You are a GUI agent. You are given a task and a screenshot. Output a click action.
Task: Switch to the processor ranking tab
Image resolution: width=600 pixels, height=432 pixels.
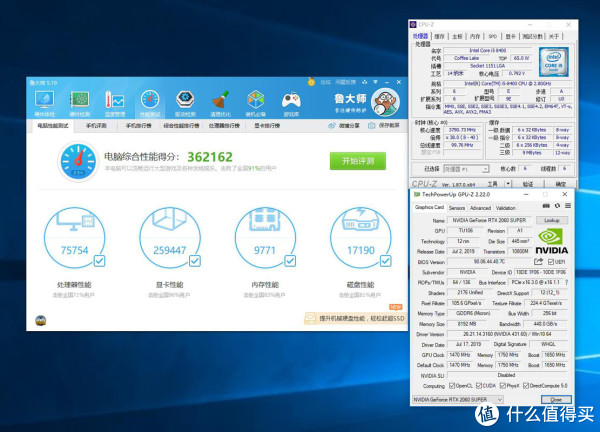click(x=224, y=126)
